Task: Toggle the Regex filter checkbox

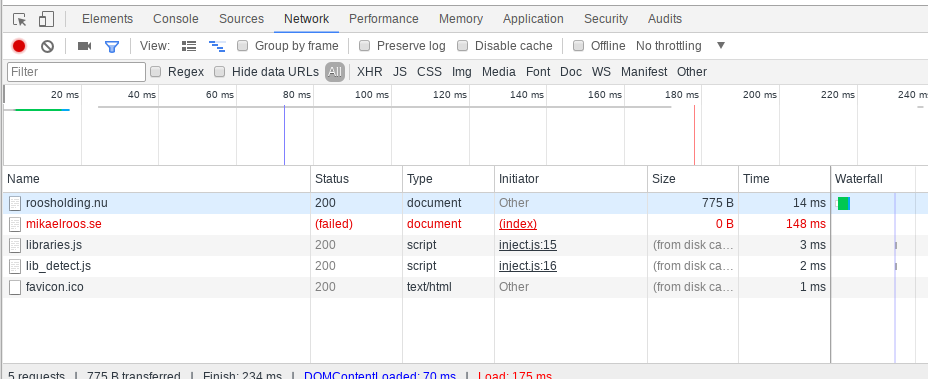Action: [x=156, y=72]
